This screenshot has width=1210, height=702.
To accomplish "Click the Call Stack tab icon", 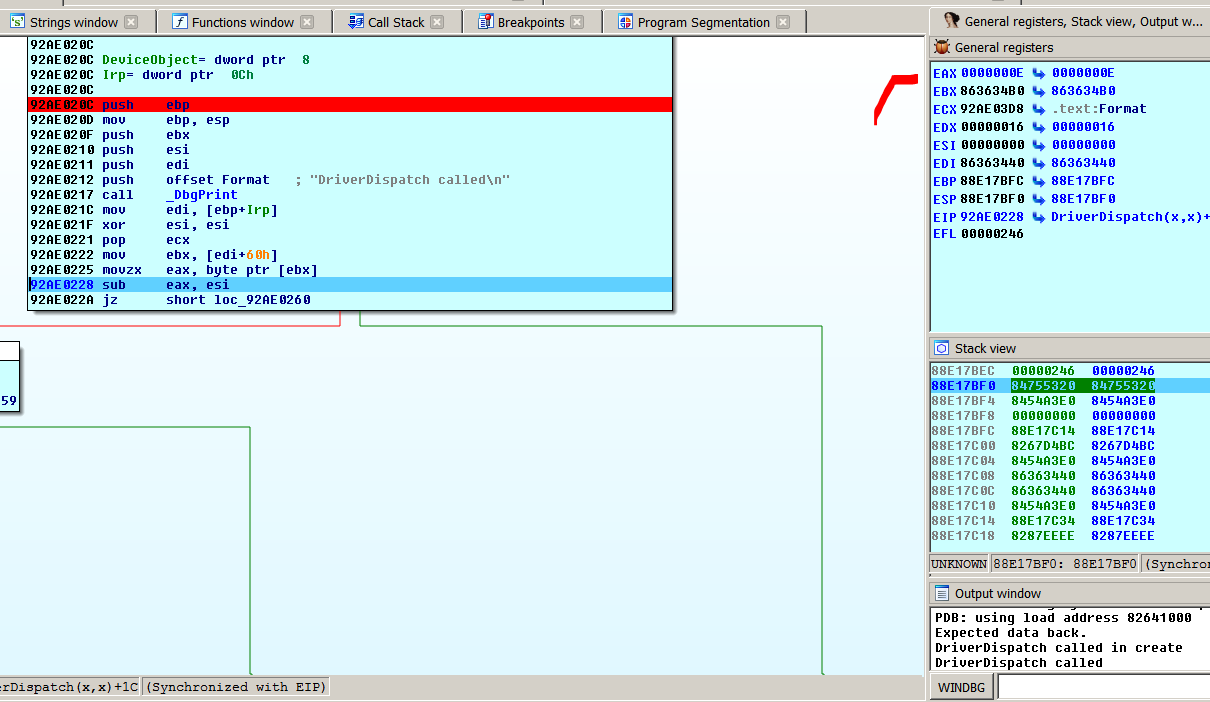I will (355, 22).
